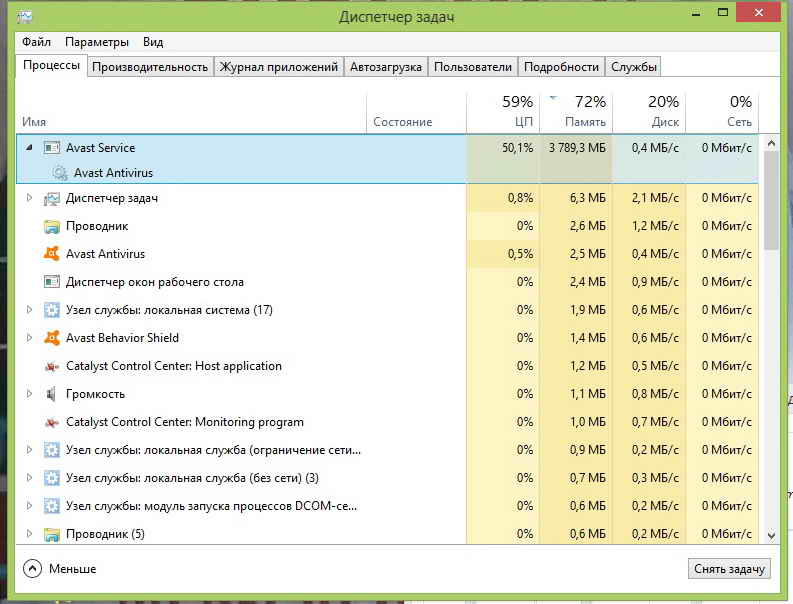Select the Процессы tab
Image resolution: width=793 pixels, height=604 pixels.
coord(51,66)
